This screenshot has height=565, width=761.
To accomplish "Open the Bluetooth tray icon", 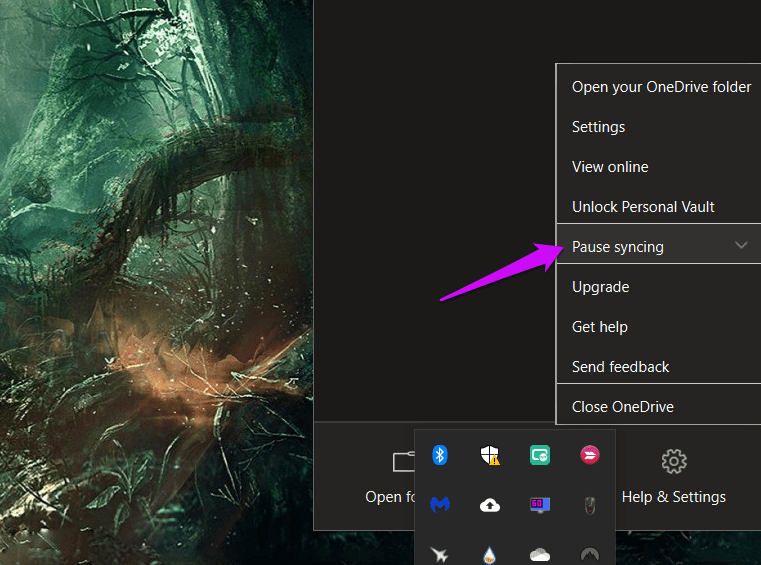I will [x=440, y=455].
